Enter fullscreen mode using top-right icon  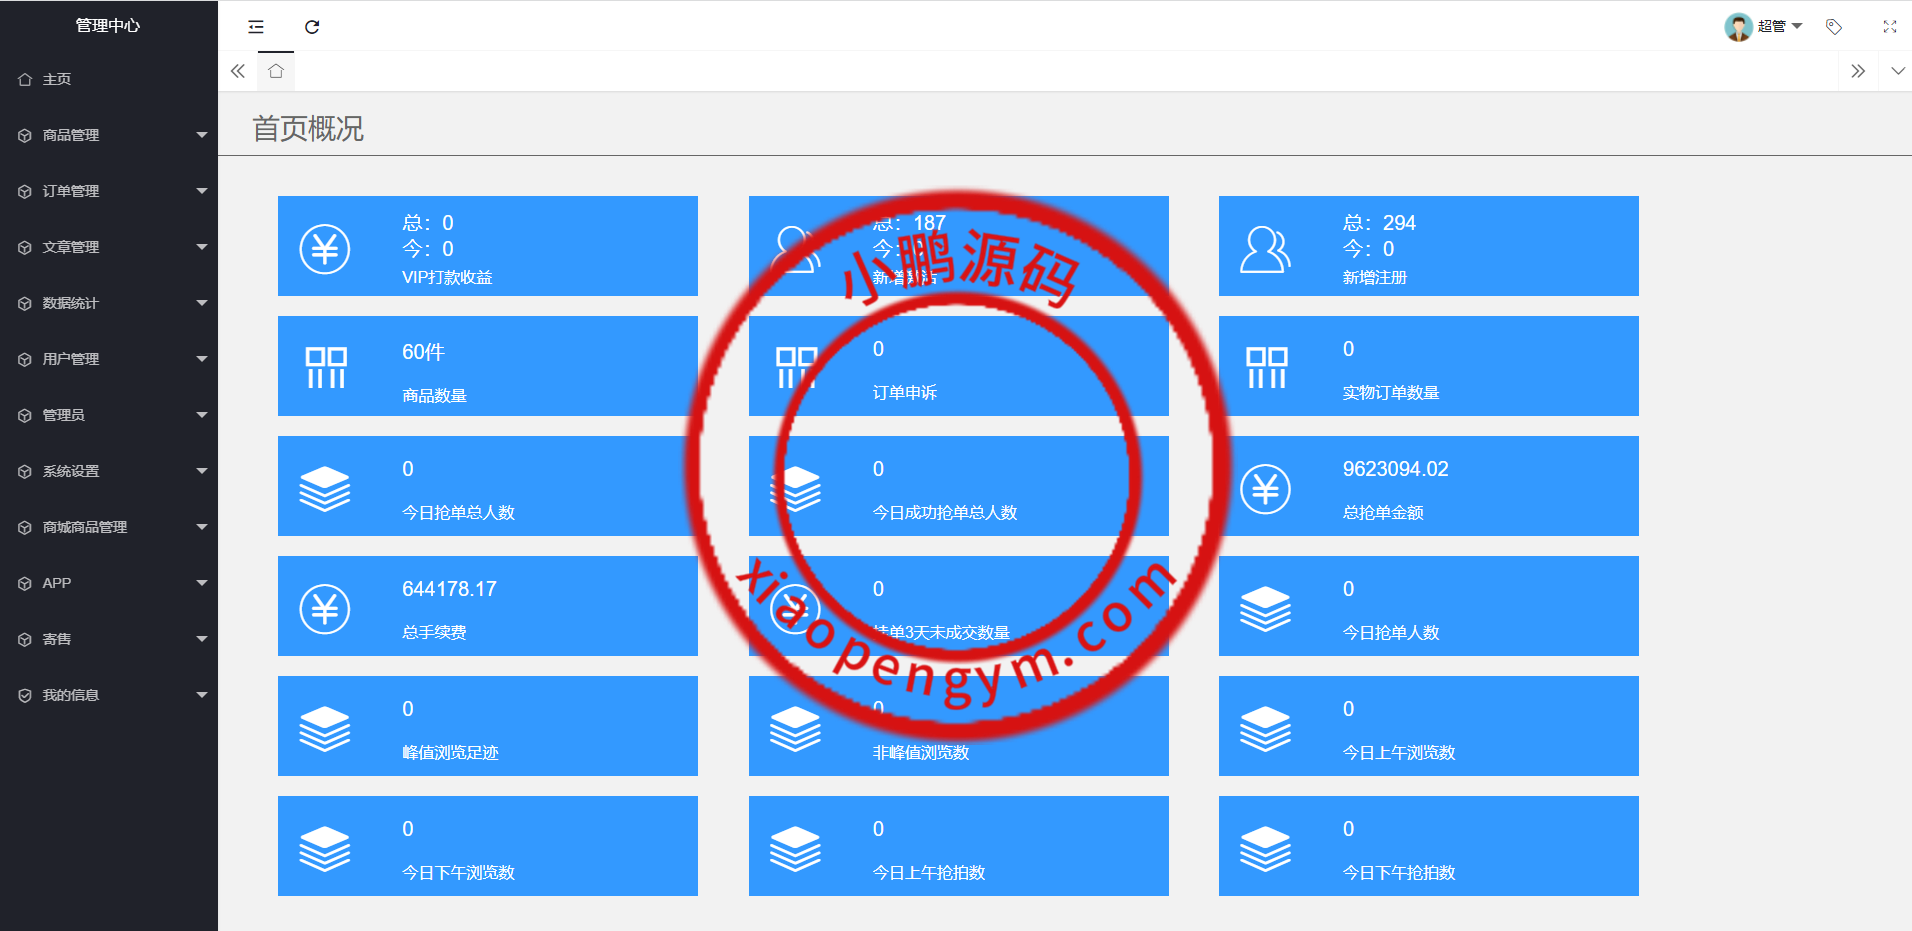(1889, 27)
